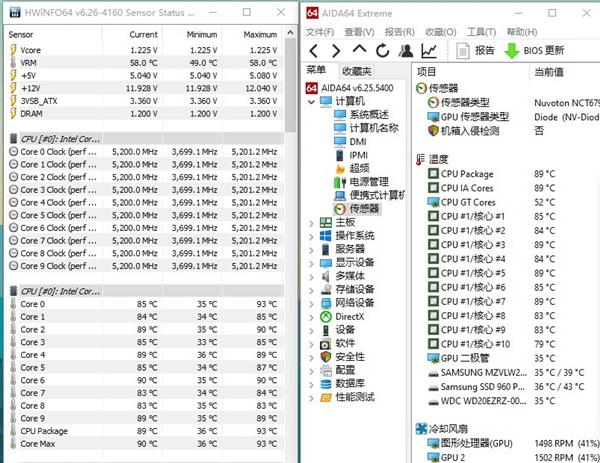Select Core 9 Clock row
The image size is (600, 463).
tap(145, 266)
